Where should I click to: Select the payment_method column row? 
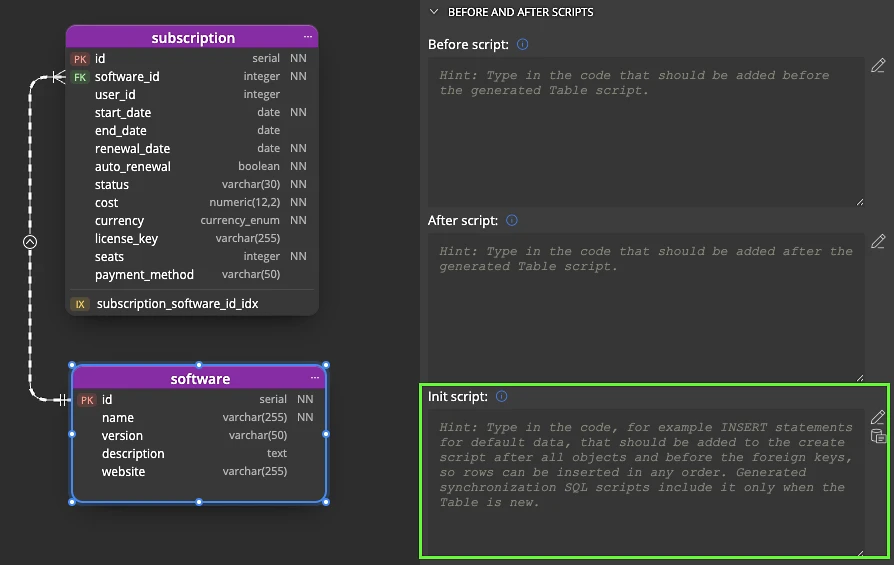point(192,275)
